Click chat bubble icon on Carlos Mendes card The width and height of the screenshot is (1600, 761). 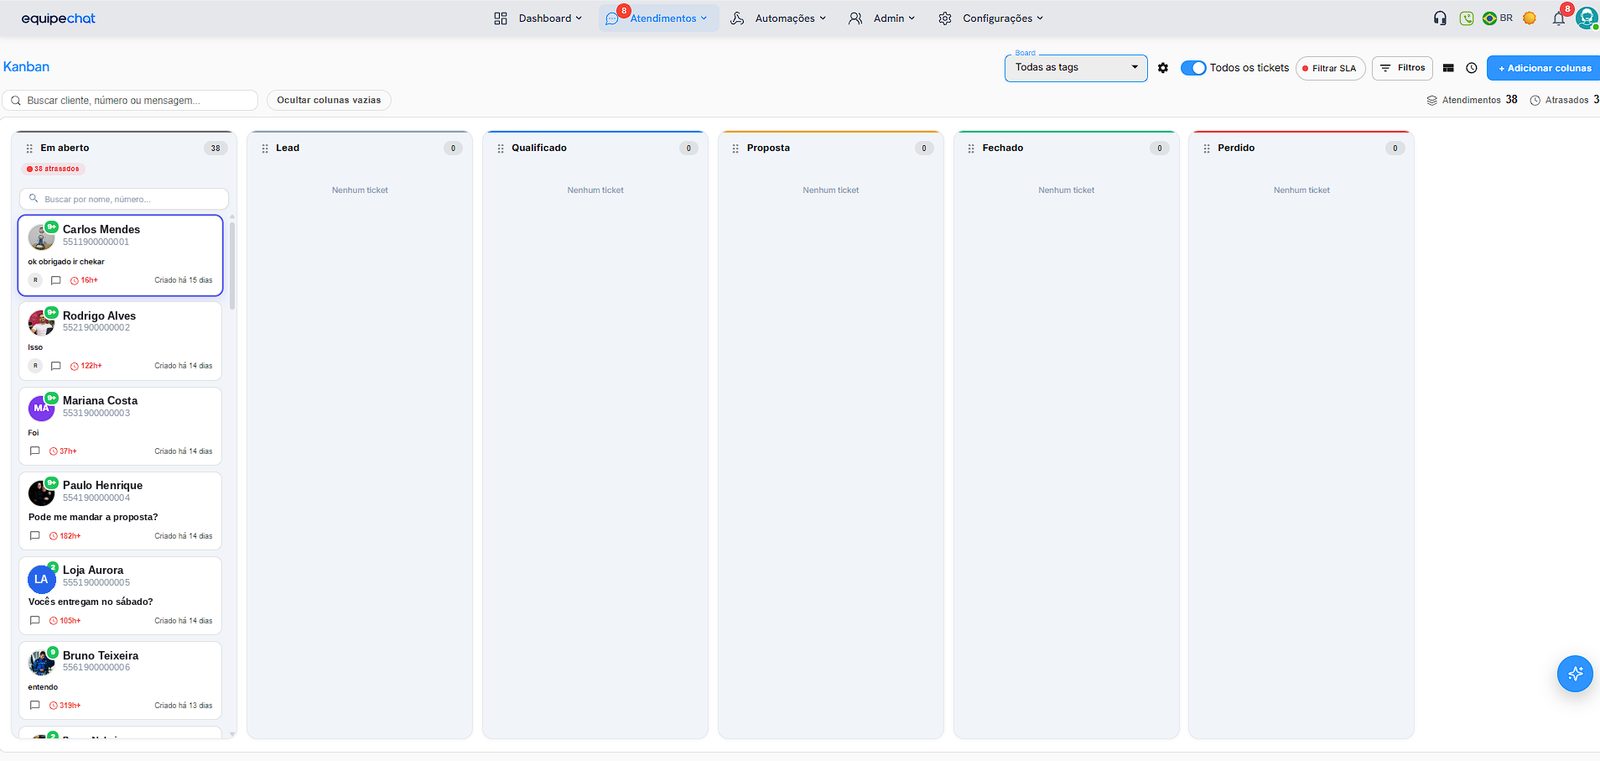point(56,280)
